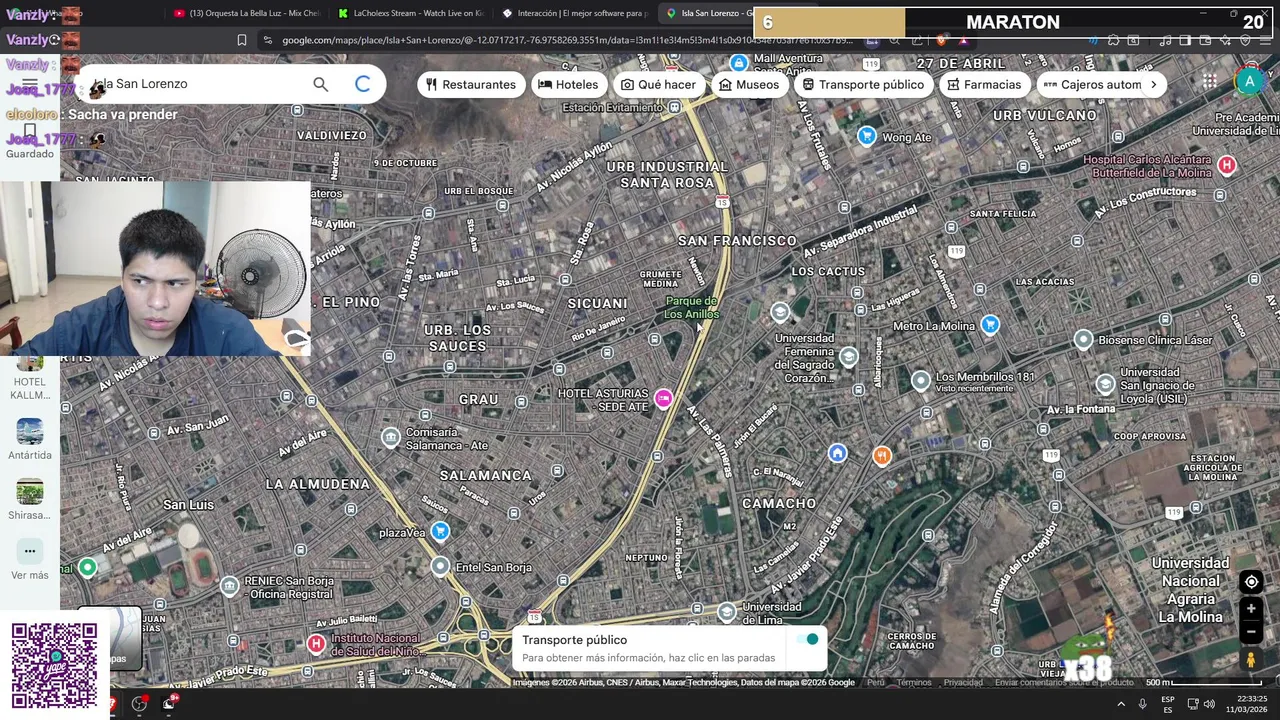
Task: Pick the Street View pegman
Action: pos(1251,660)
